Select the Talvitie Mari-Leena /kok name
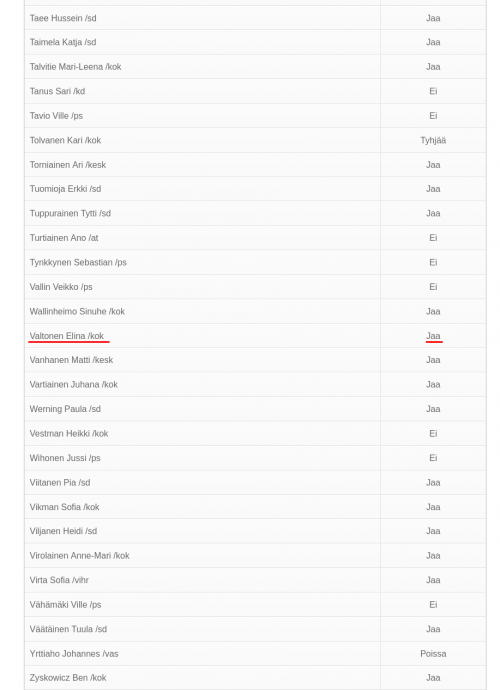This screenshot has width=500, height=690. tap(75, 67)
